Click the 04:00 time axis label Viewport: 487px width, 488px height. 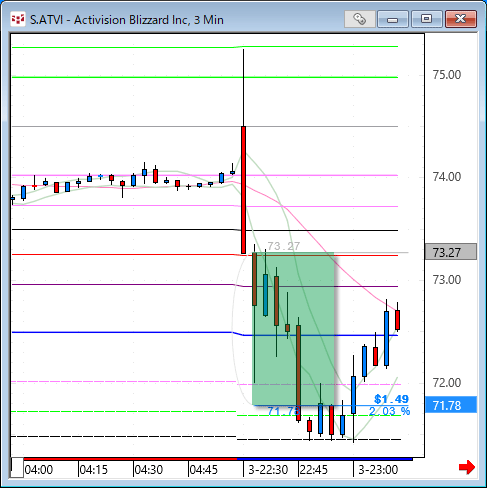[x=39, y=470]
